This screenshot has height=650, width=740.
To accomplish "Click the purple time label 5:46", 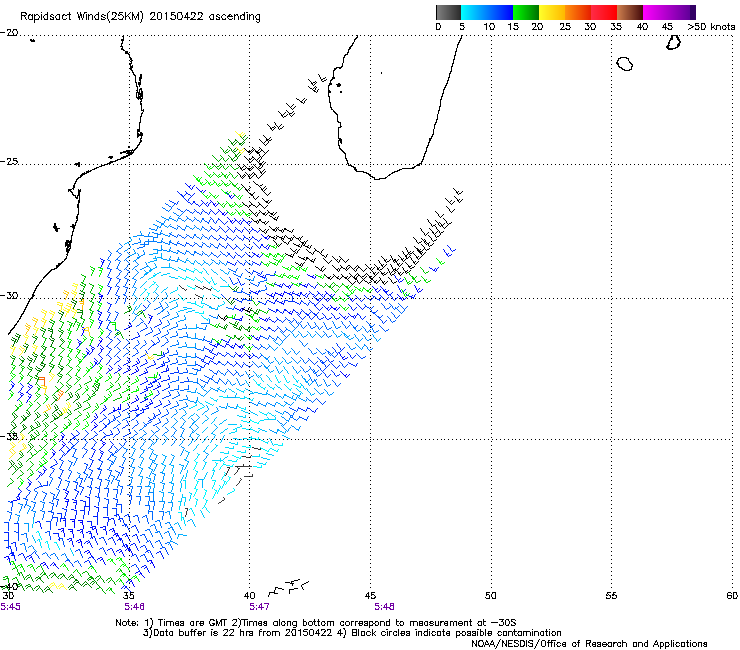I will [135, 607].
